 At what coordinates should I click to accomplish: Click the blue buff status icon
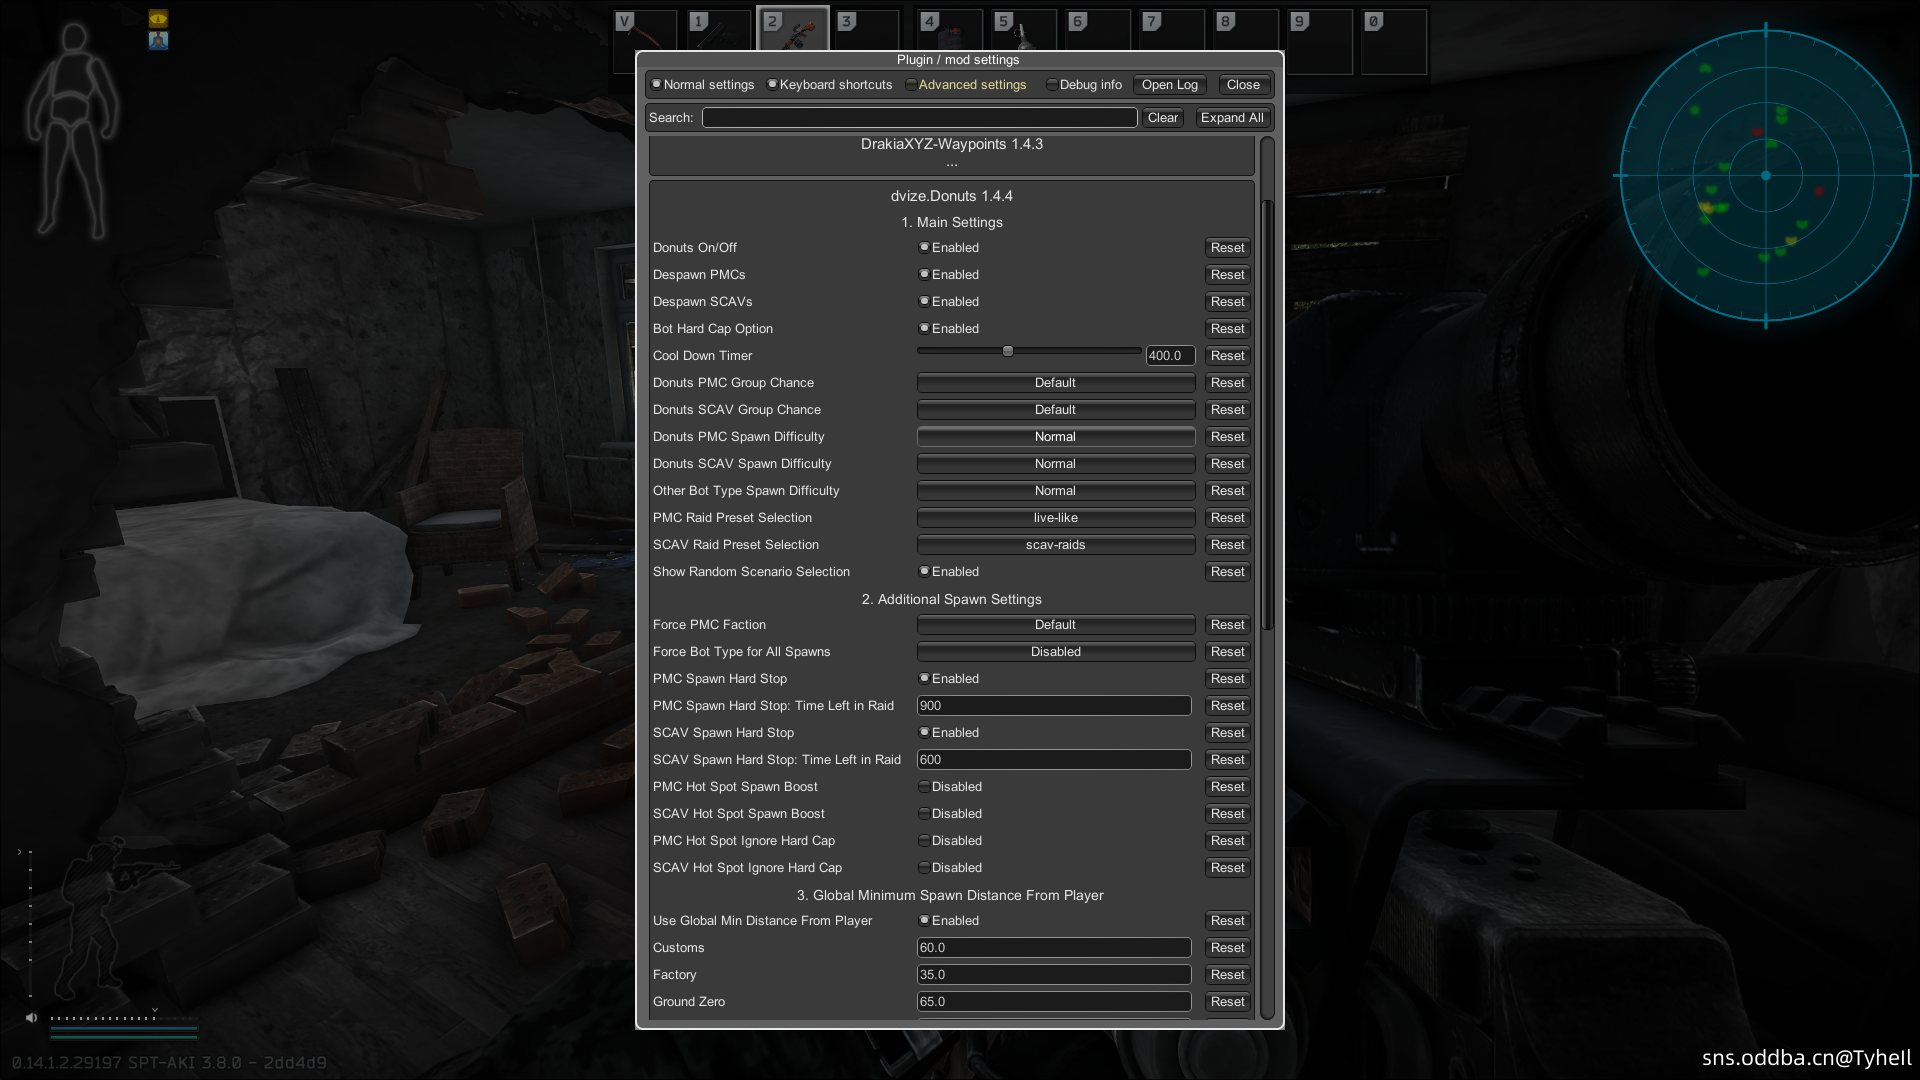point(158,40)
